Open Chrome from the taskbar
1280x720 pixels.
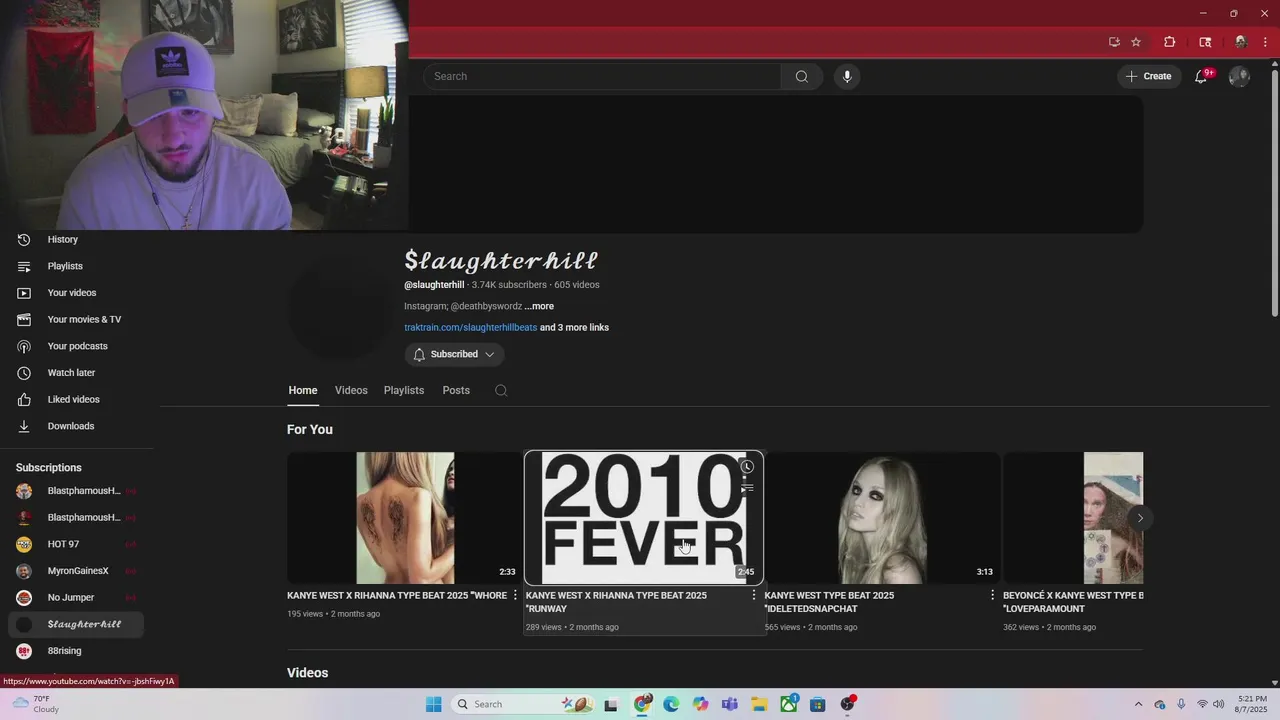(x=642, y=704)
